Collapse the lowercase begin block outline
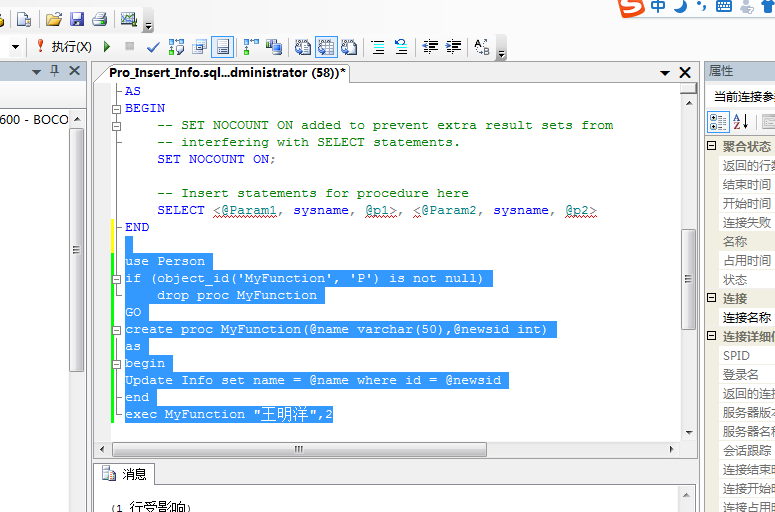Viewport: 775px width, 512px height. tap(117, 364)
